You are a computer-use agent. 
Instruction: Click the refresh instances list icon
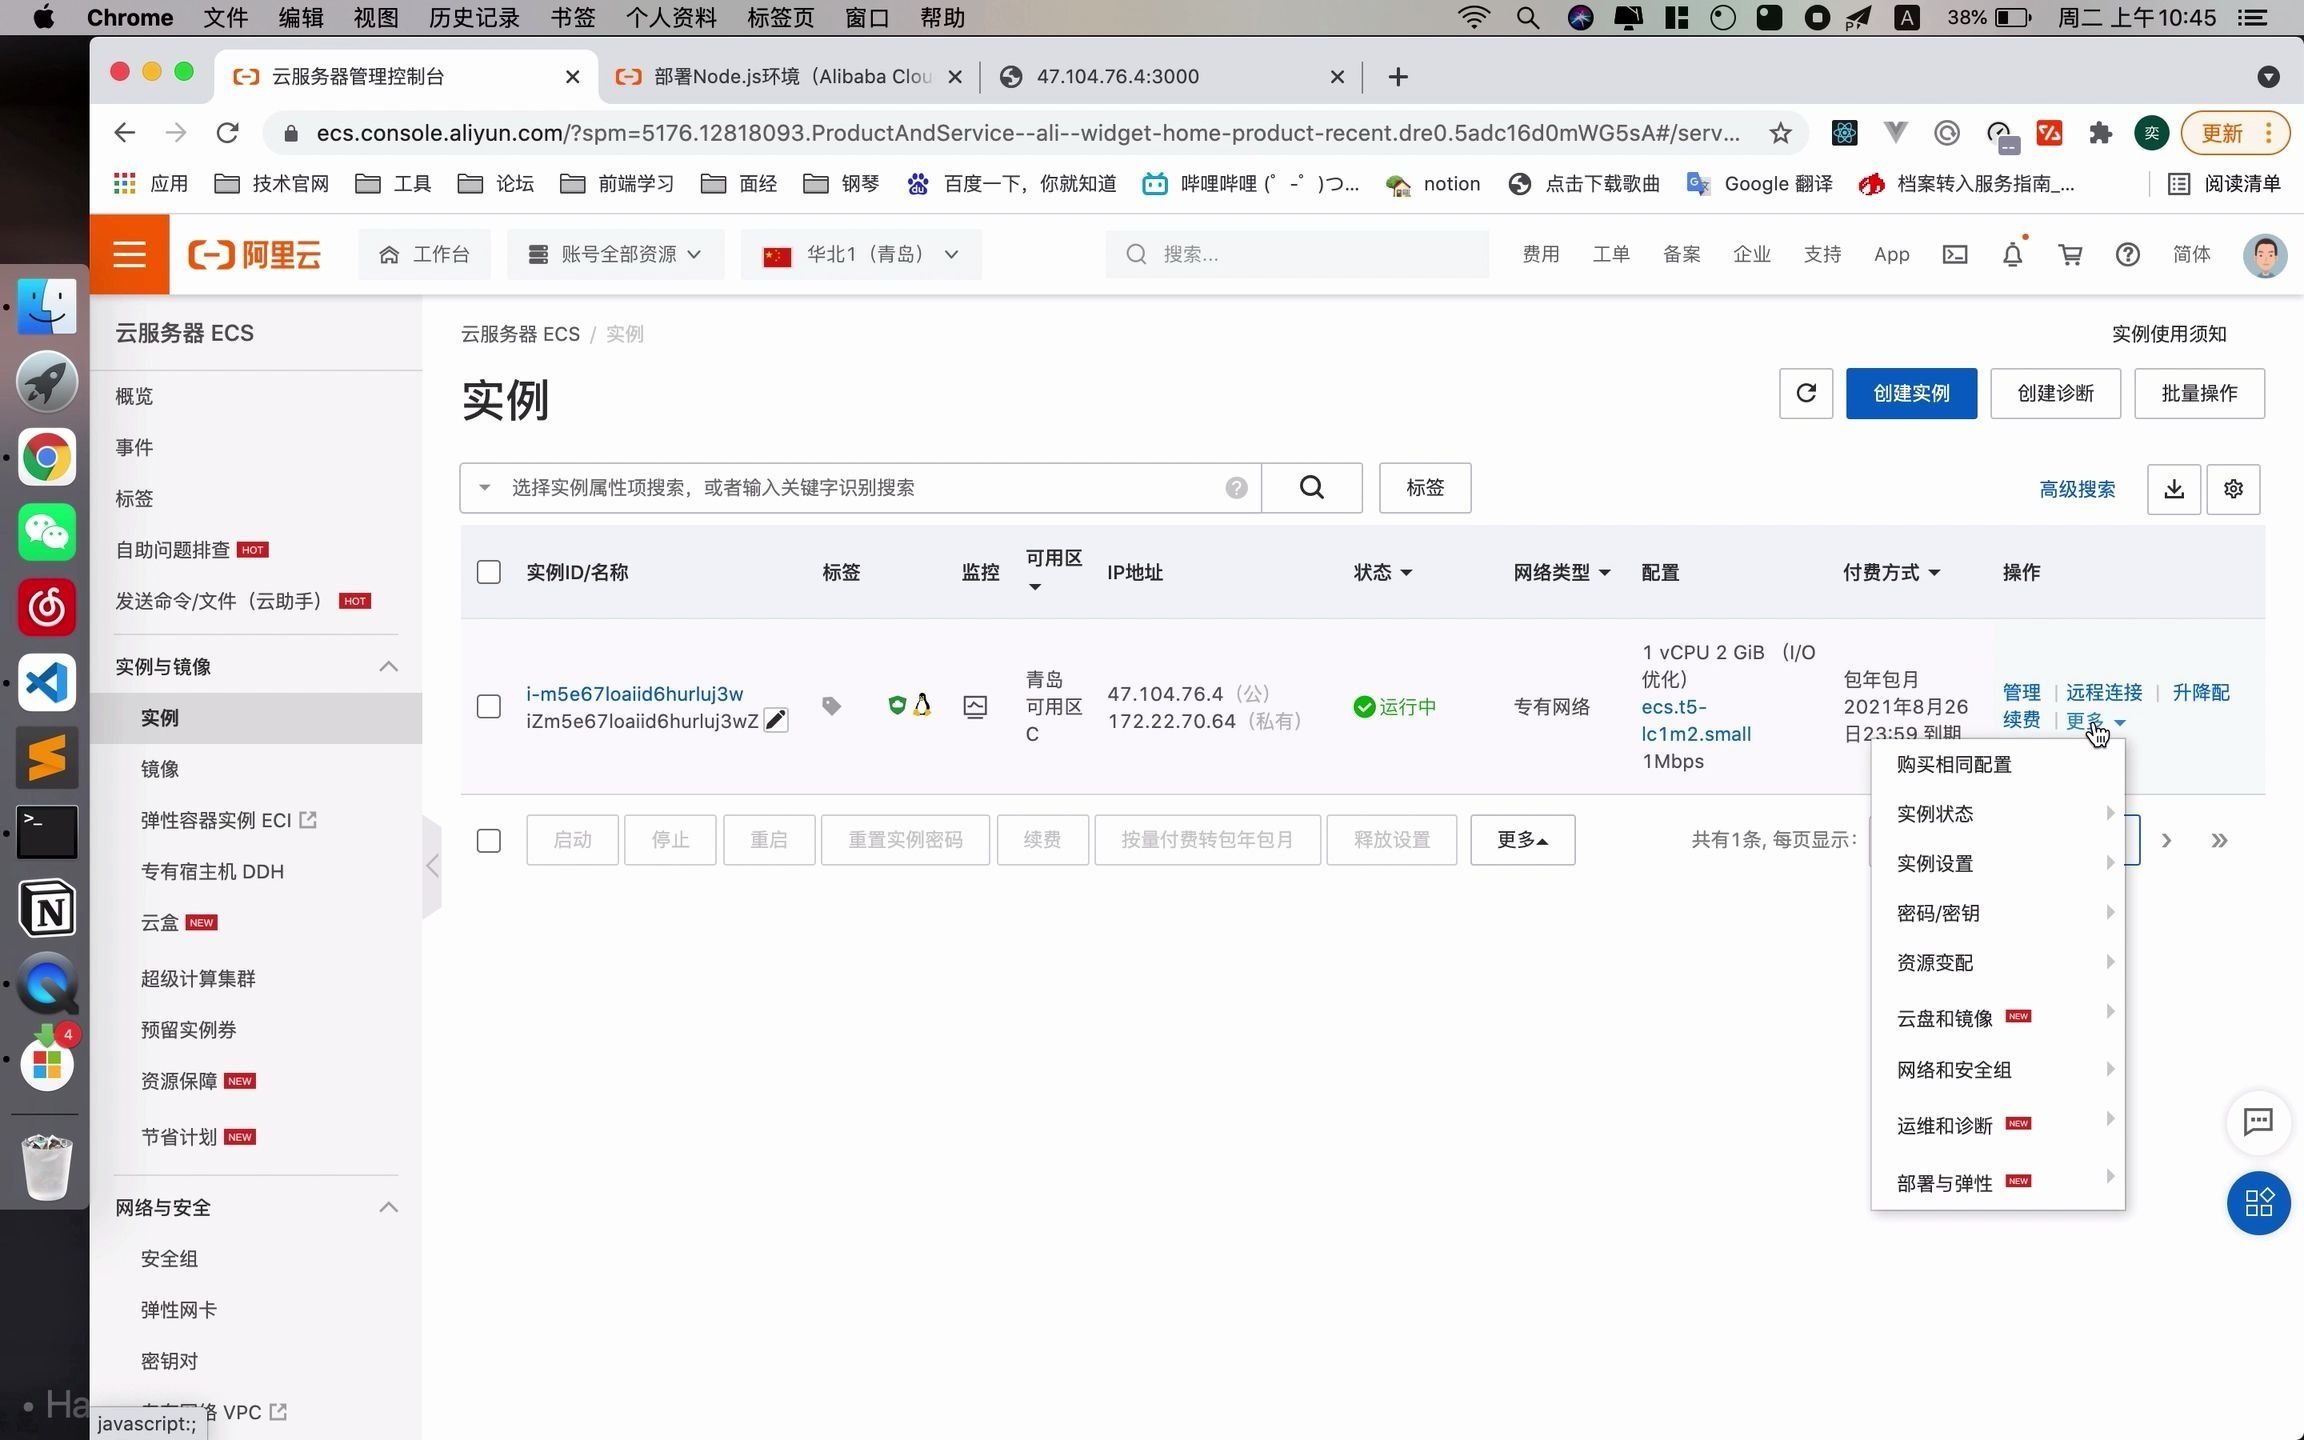[1805, 393]
